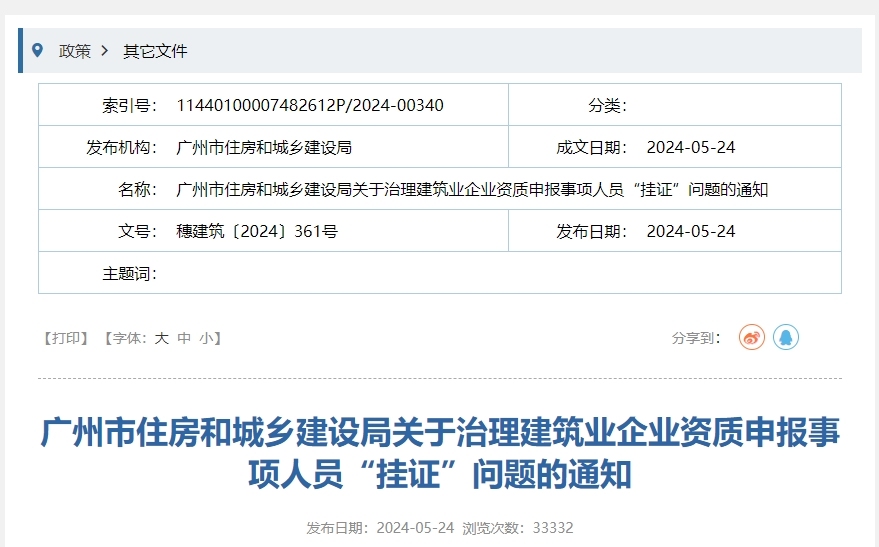The image size is (879, 547).
Task: Click document number 穗建筑〔2024〕361号
Action: pos(257,231)
